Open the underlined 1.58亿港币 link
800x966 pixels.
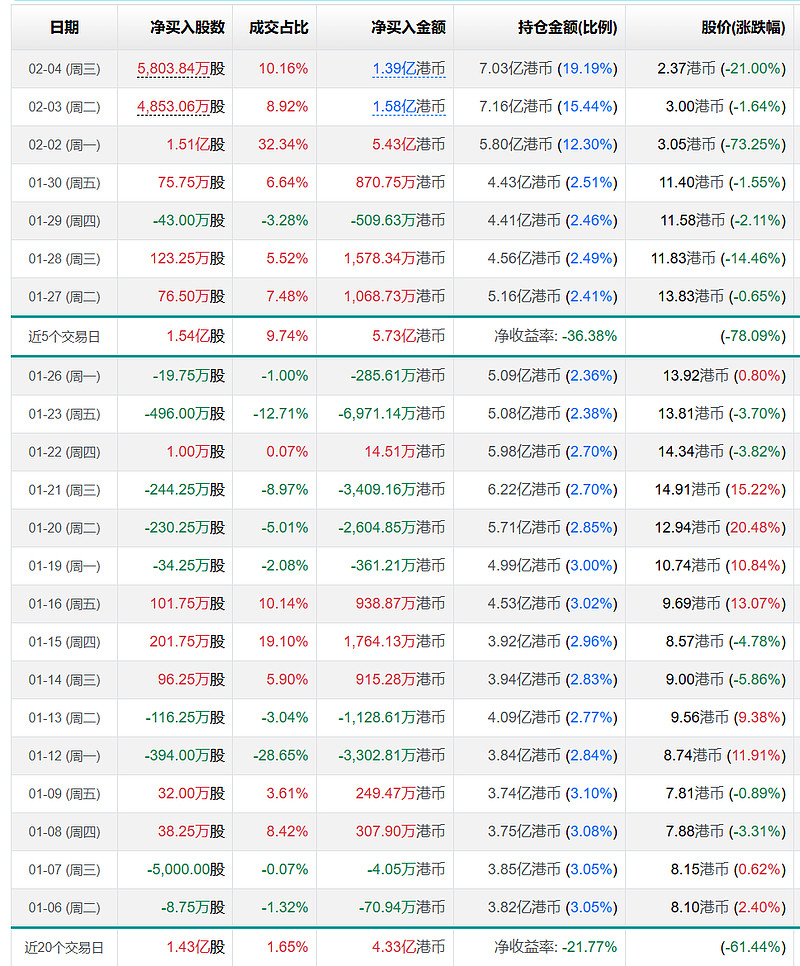[409, 107]
